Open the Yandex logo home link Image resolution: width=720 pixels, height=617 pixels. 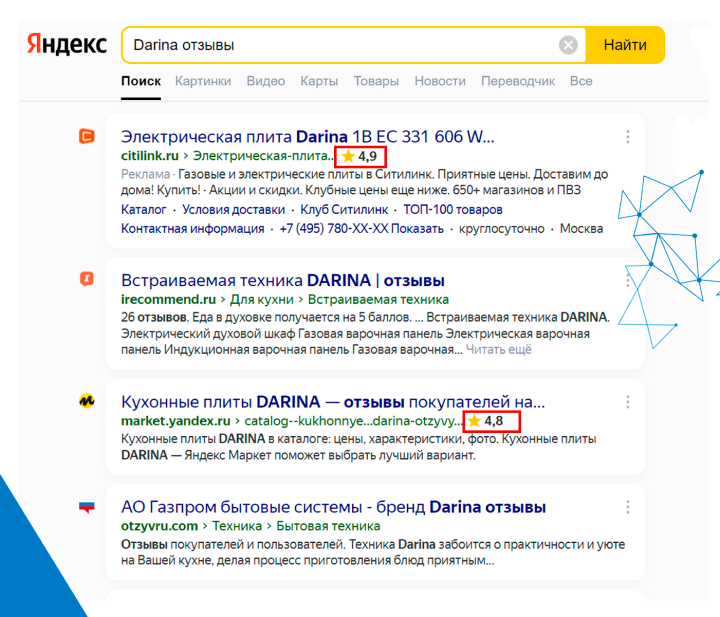coord(67,45)
